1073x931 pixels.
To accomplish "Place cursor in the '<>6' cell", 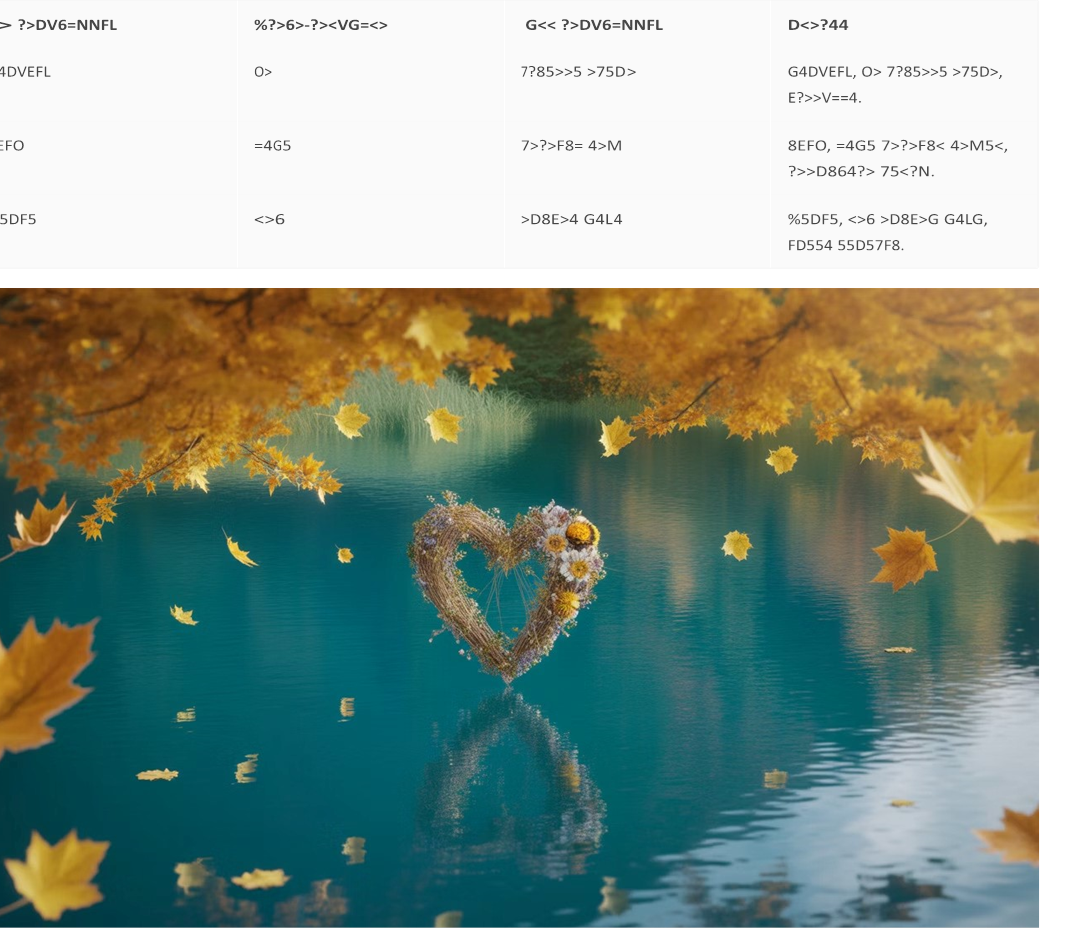I will tap(269, 219).
